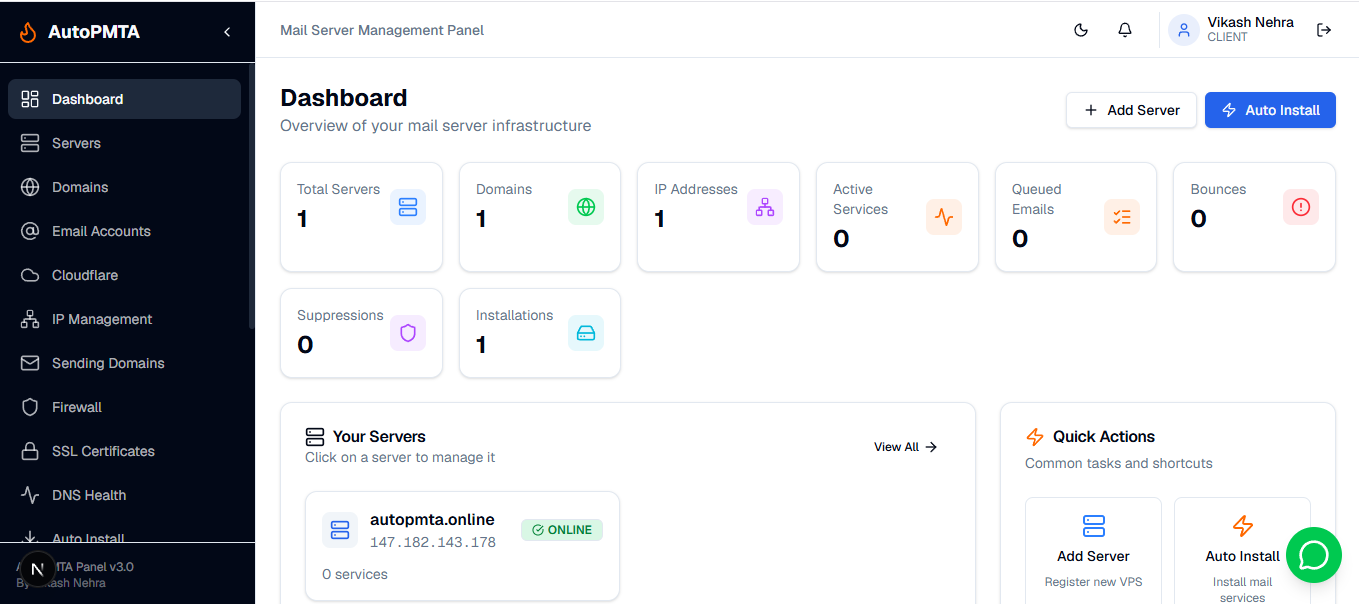Click the Mail Server Management Panel title
This screenshot has width=1359, height=604.
(x=382, y=30)
